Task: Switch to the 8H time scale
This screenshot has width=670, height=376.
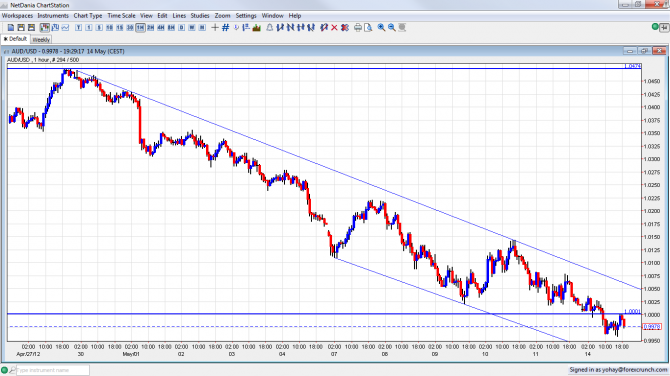Action: coord(171,27)
